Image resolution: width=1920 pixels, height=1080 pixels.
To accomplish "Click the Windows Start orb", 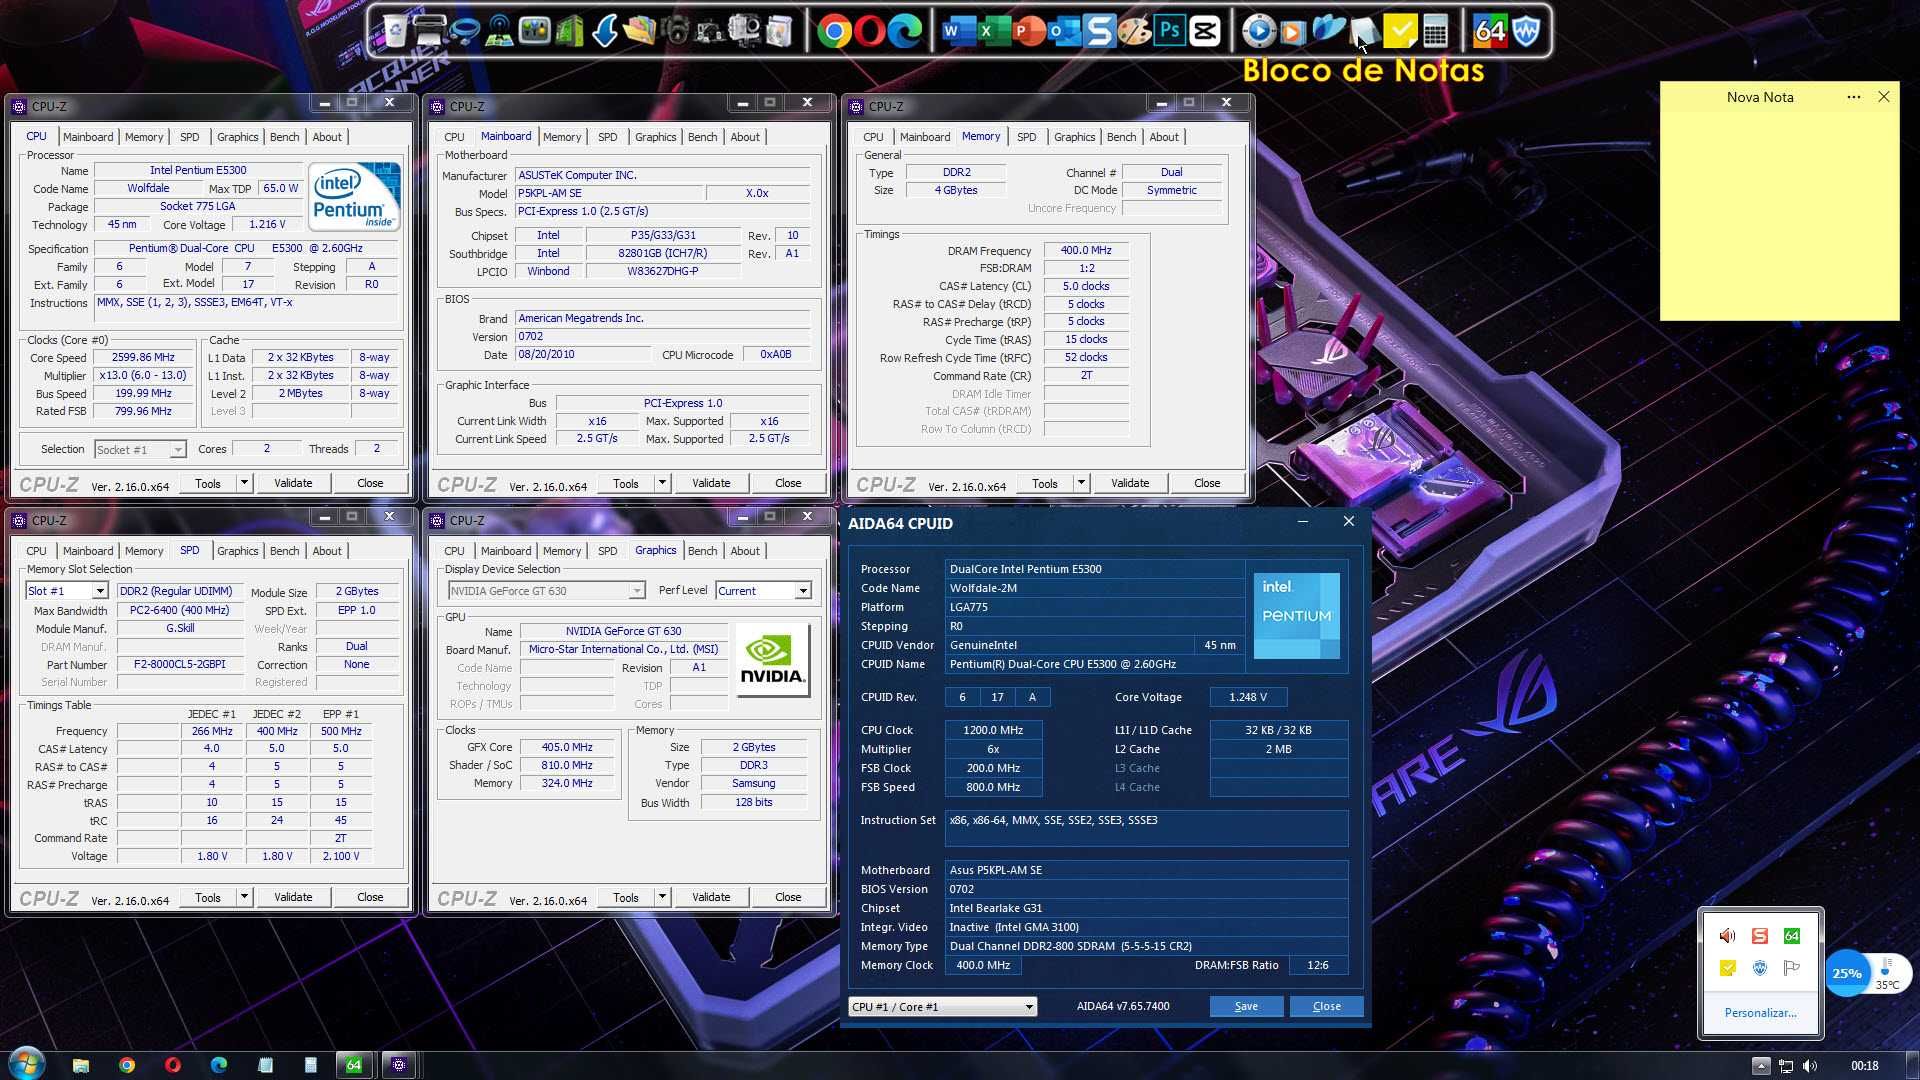I will point(27,1064).
